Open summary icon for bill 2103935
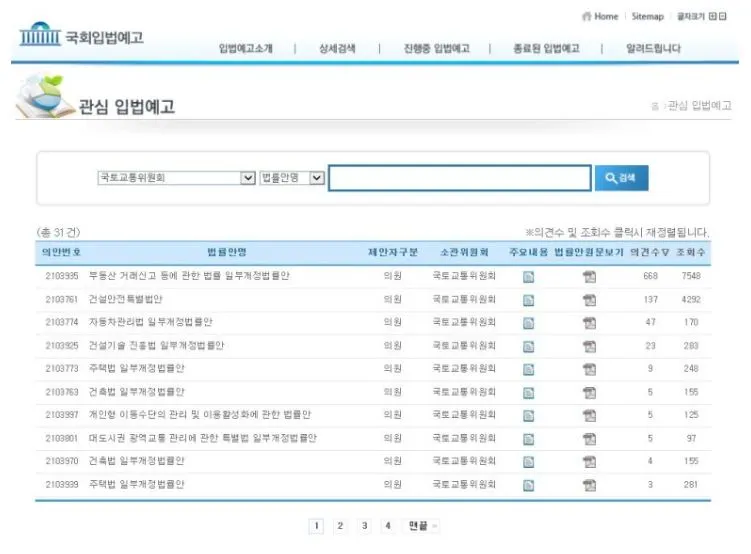The image size is (751, 554). [x=528, y=277]
